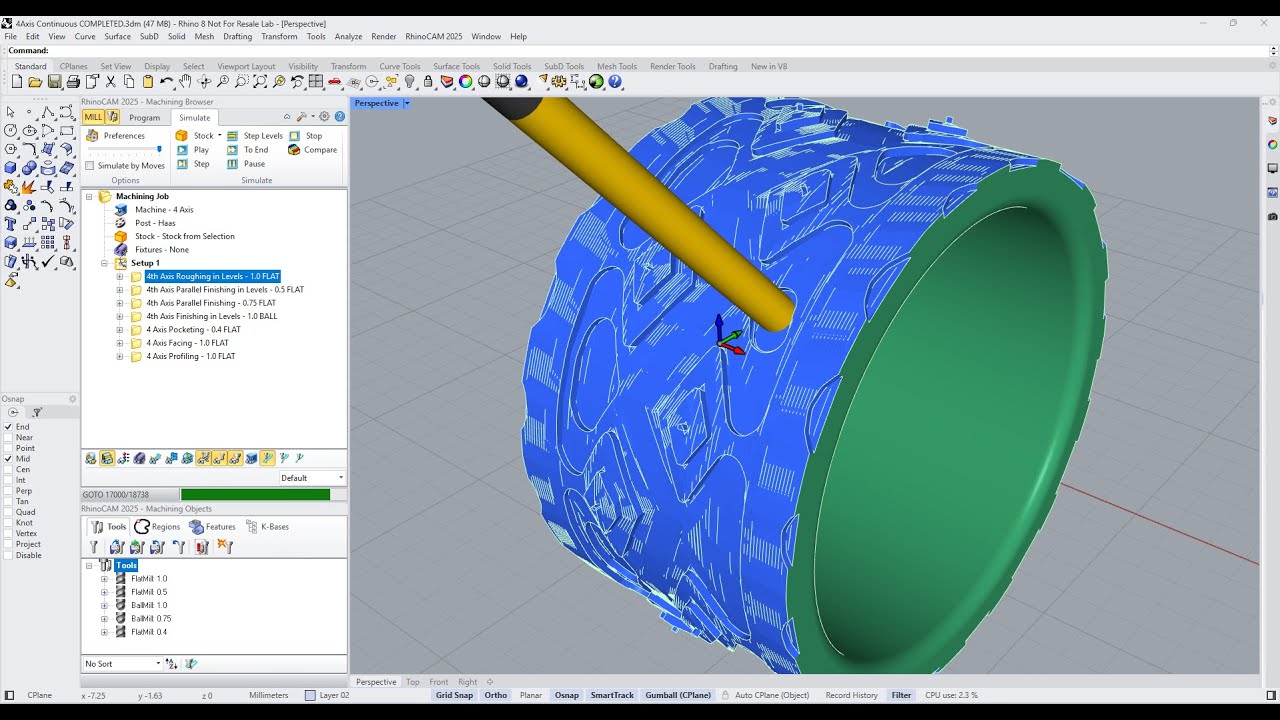1280x720 pixels.
Task: Click the Save diskette icon
Action: pos(54,82)
